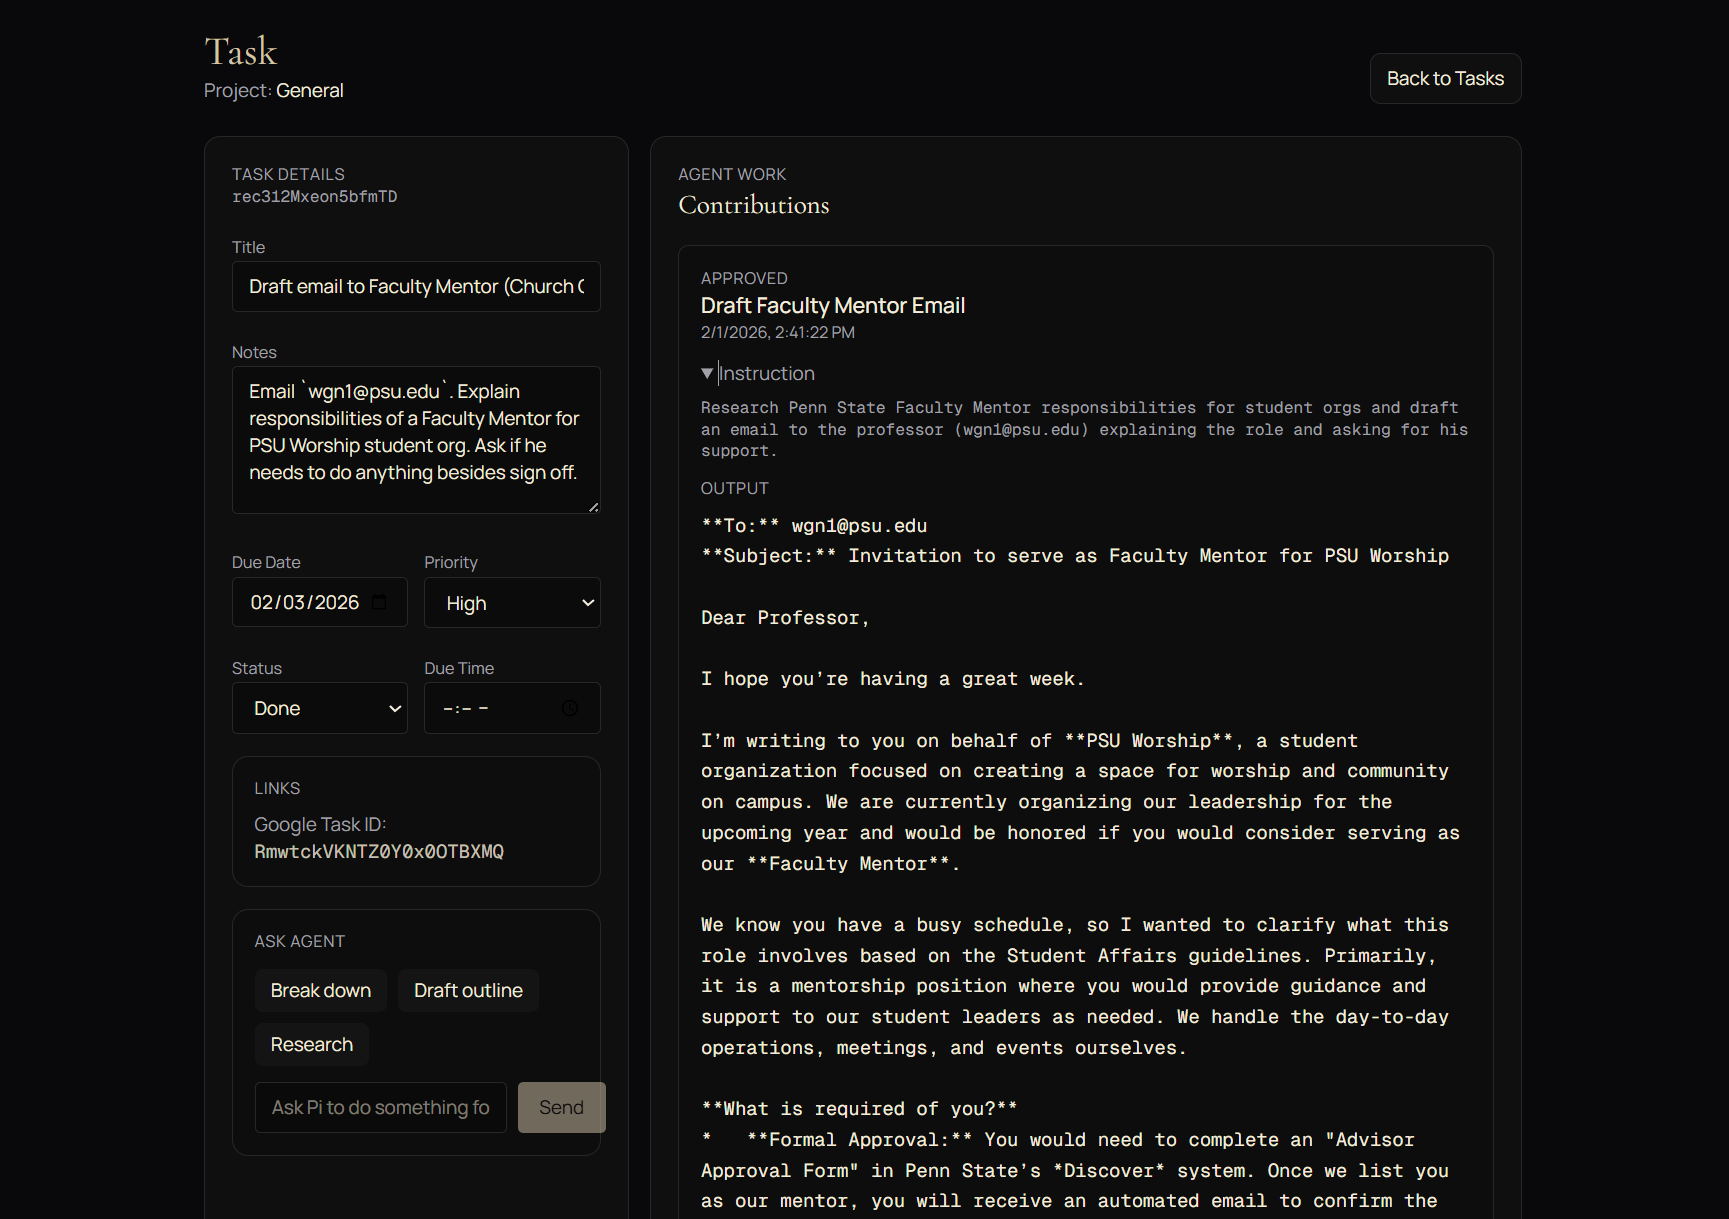
Task: Click into the Title field
Action: tap(416, 287)
